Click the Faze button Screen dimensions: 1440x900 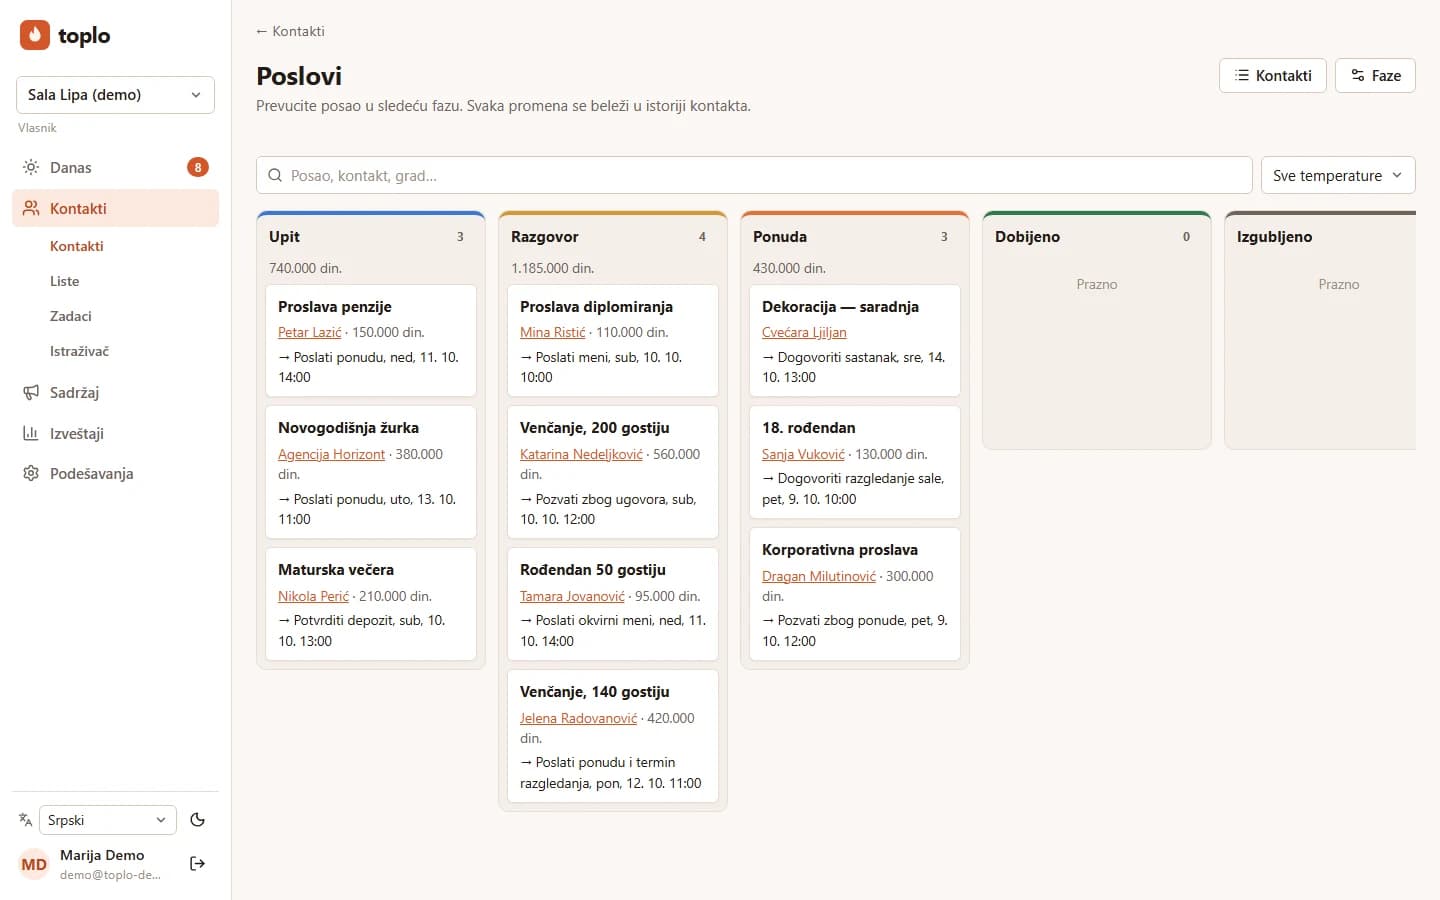click(x=1375, y=76)
